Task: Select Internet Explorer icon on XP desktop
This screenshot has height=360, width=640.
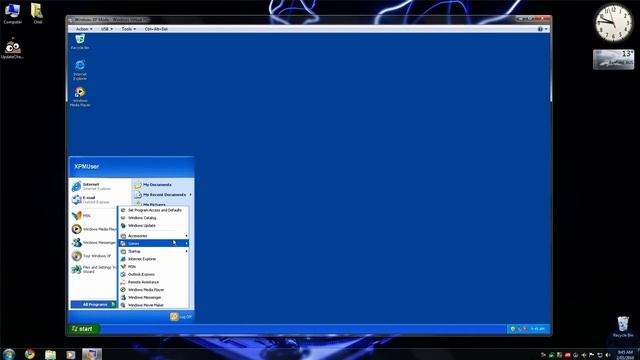Action: 80,70
